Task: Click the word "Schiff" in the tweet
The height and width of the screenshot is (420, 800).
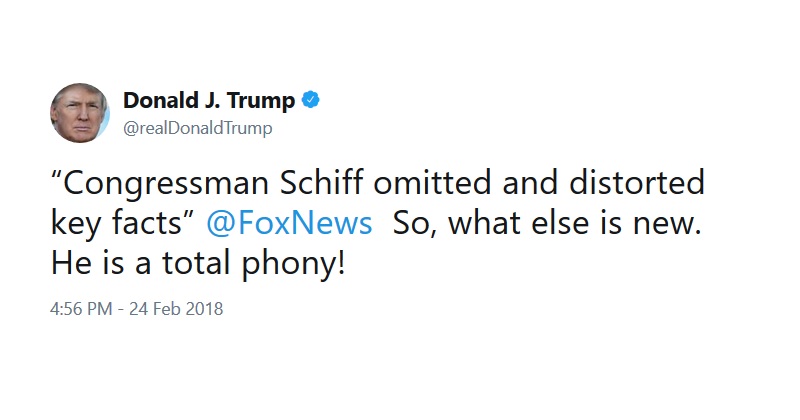Action: 322,183
